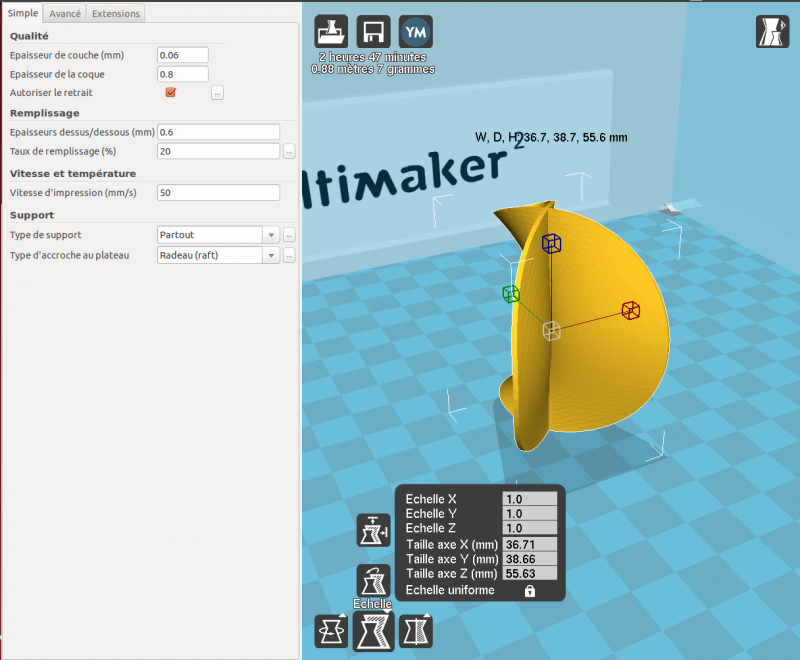Select the Rotate tool icon
The width and height of the screenshot is (800, 660).
331,631
